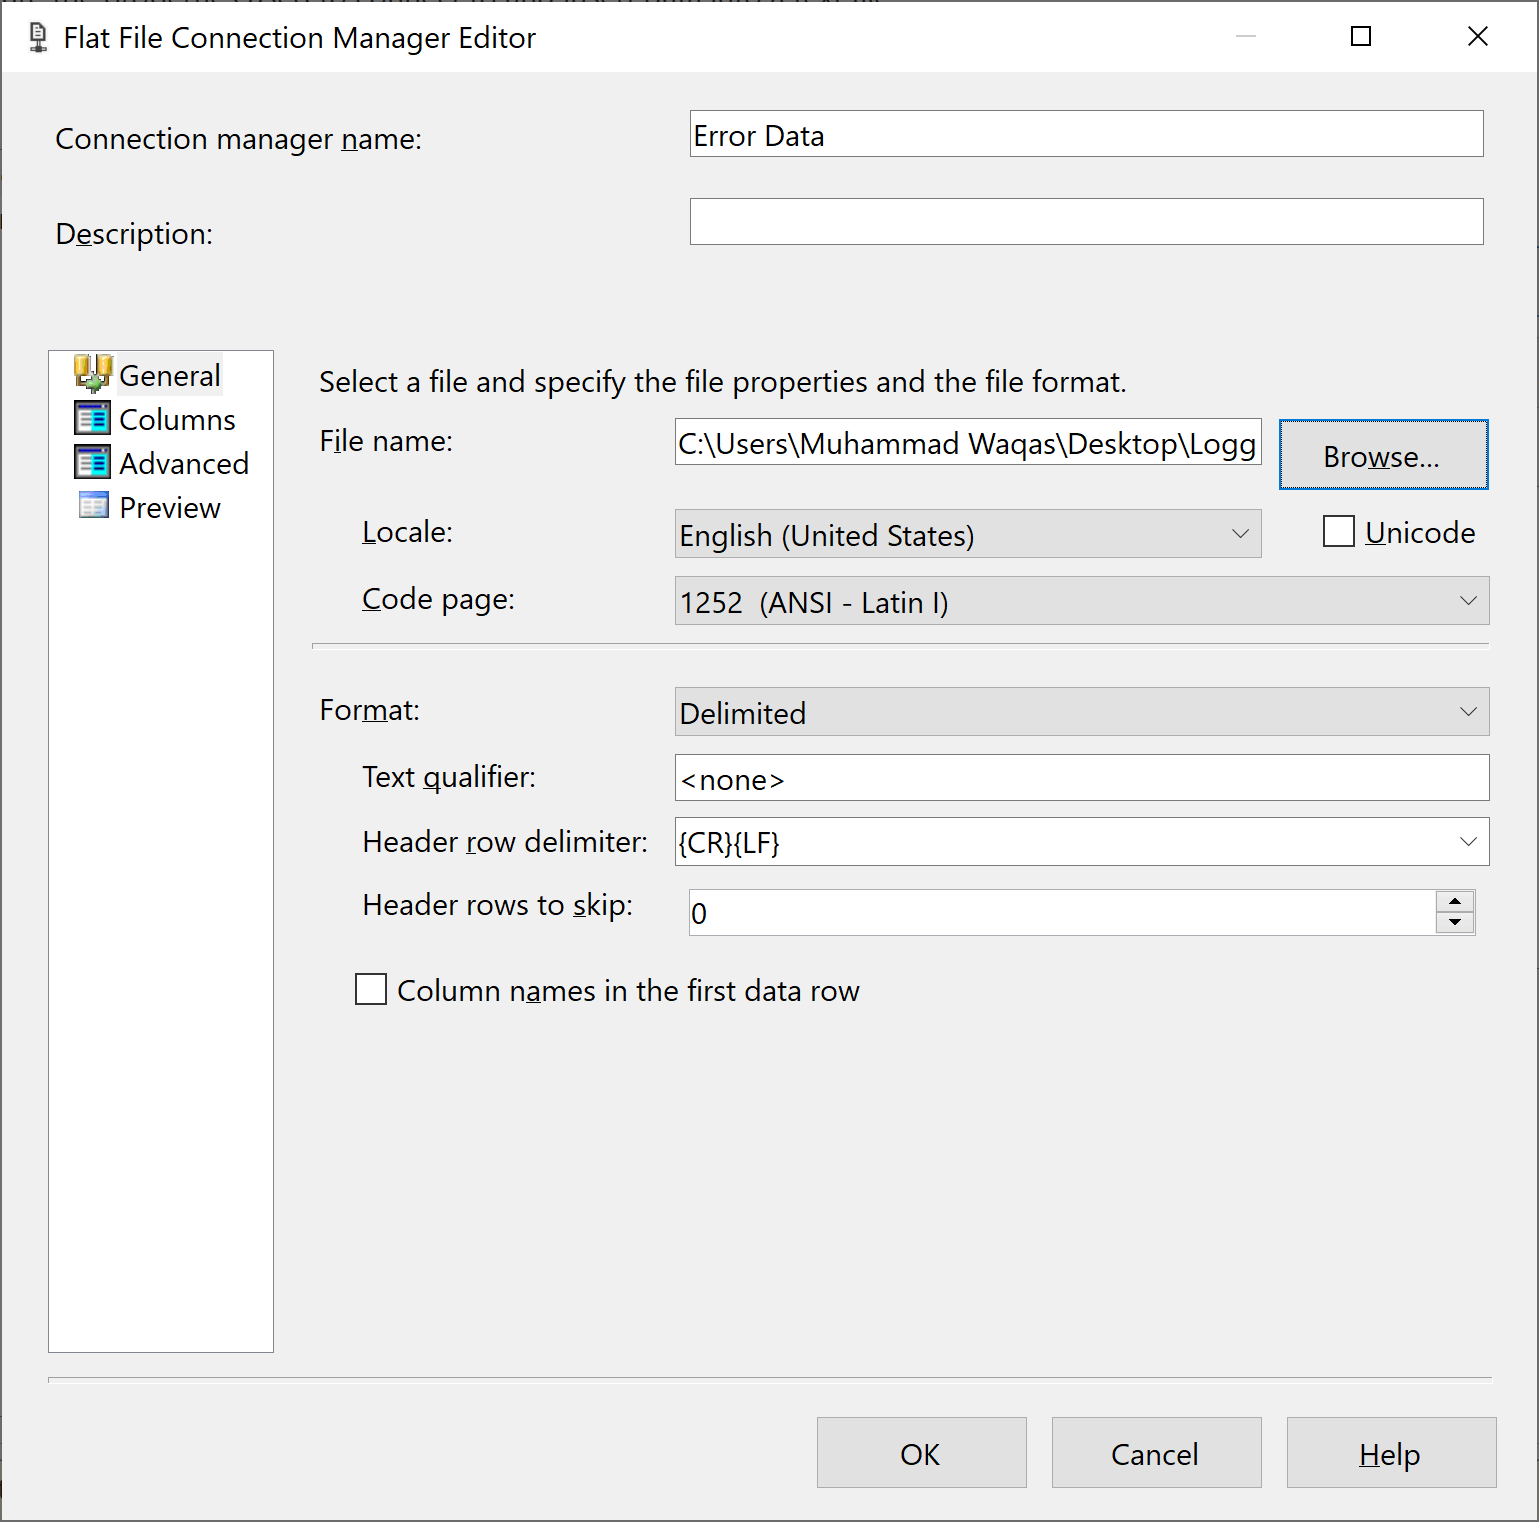
Task: Check Column names in the first data row
Action: click(370, 989)
